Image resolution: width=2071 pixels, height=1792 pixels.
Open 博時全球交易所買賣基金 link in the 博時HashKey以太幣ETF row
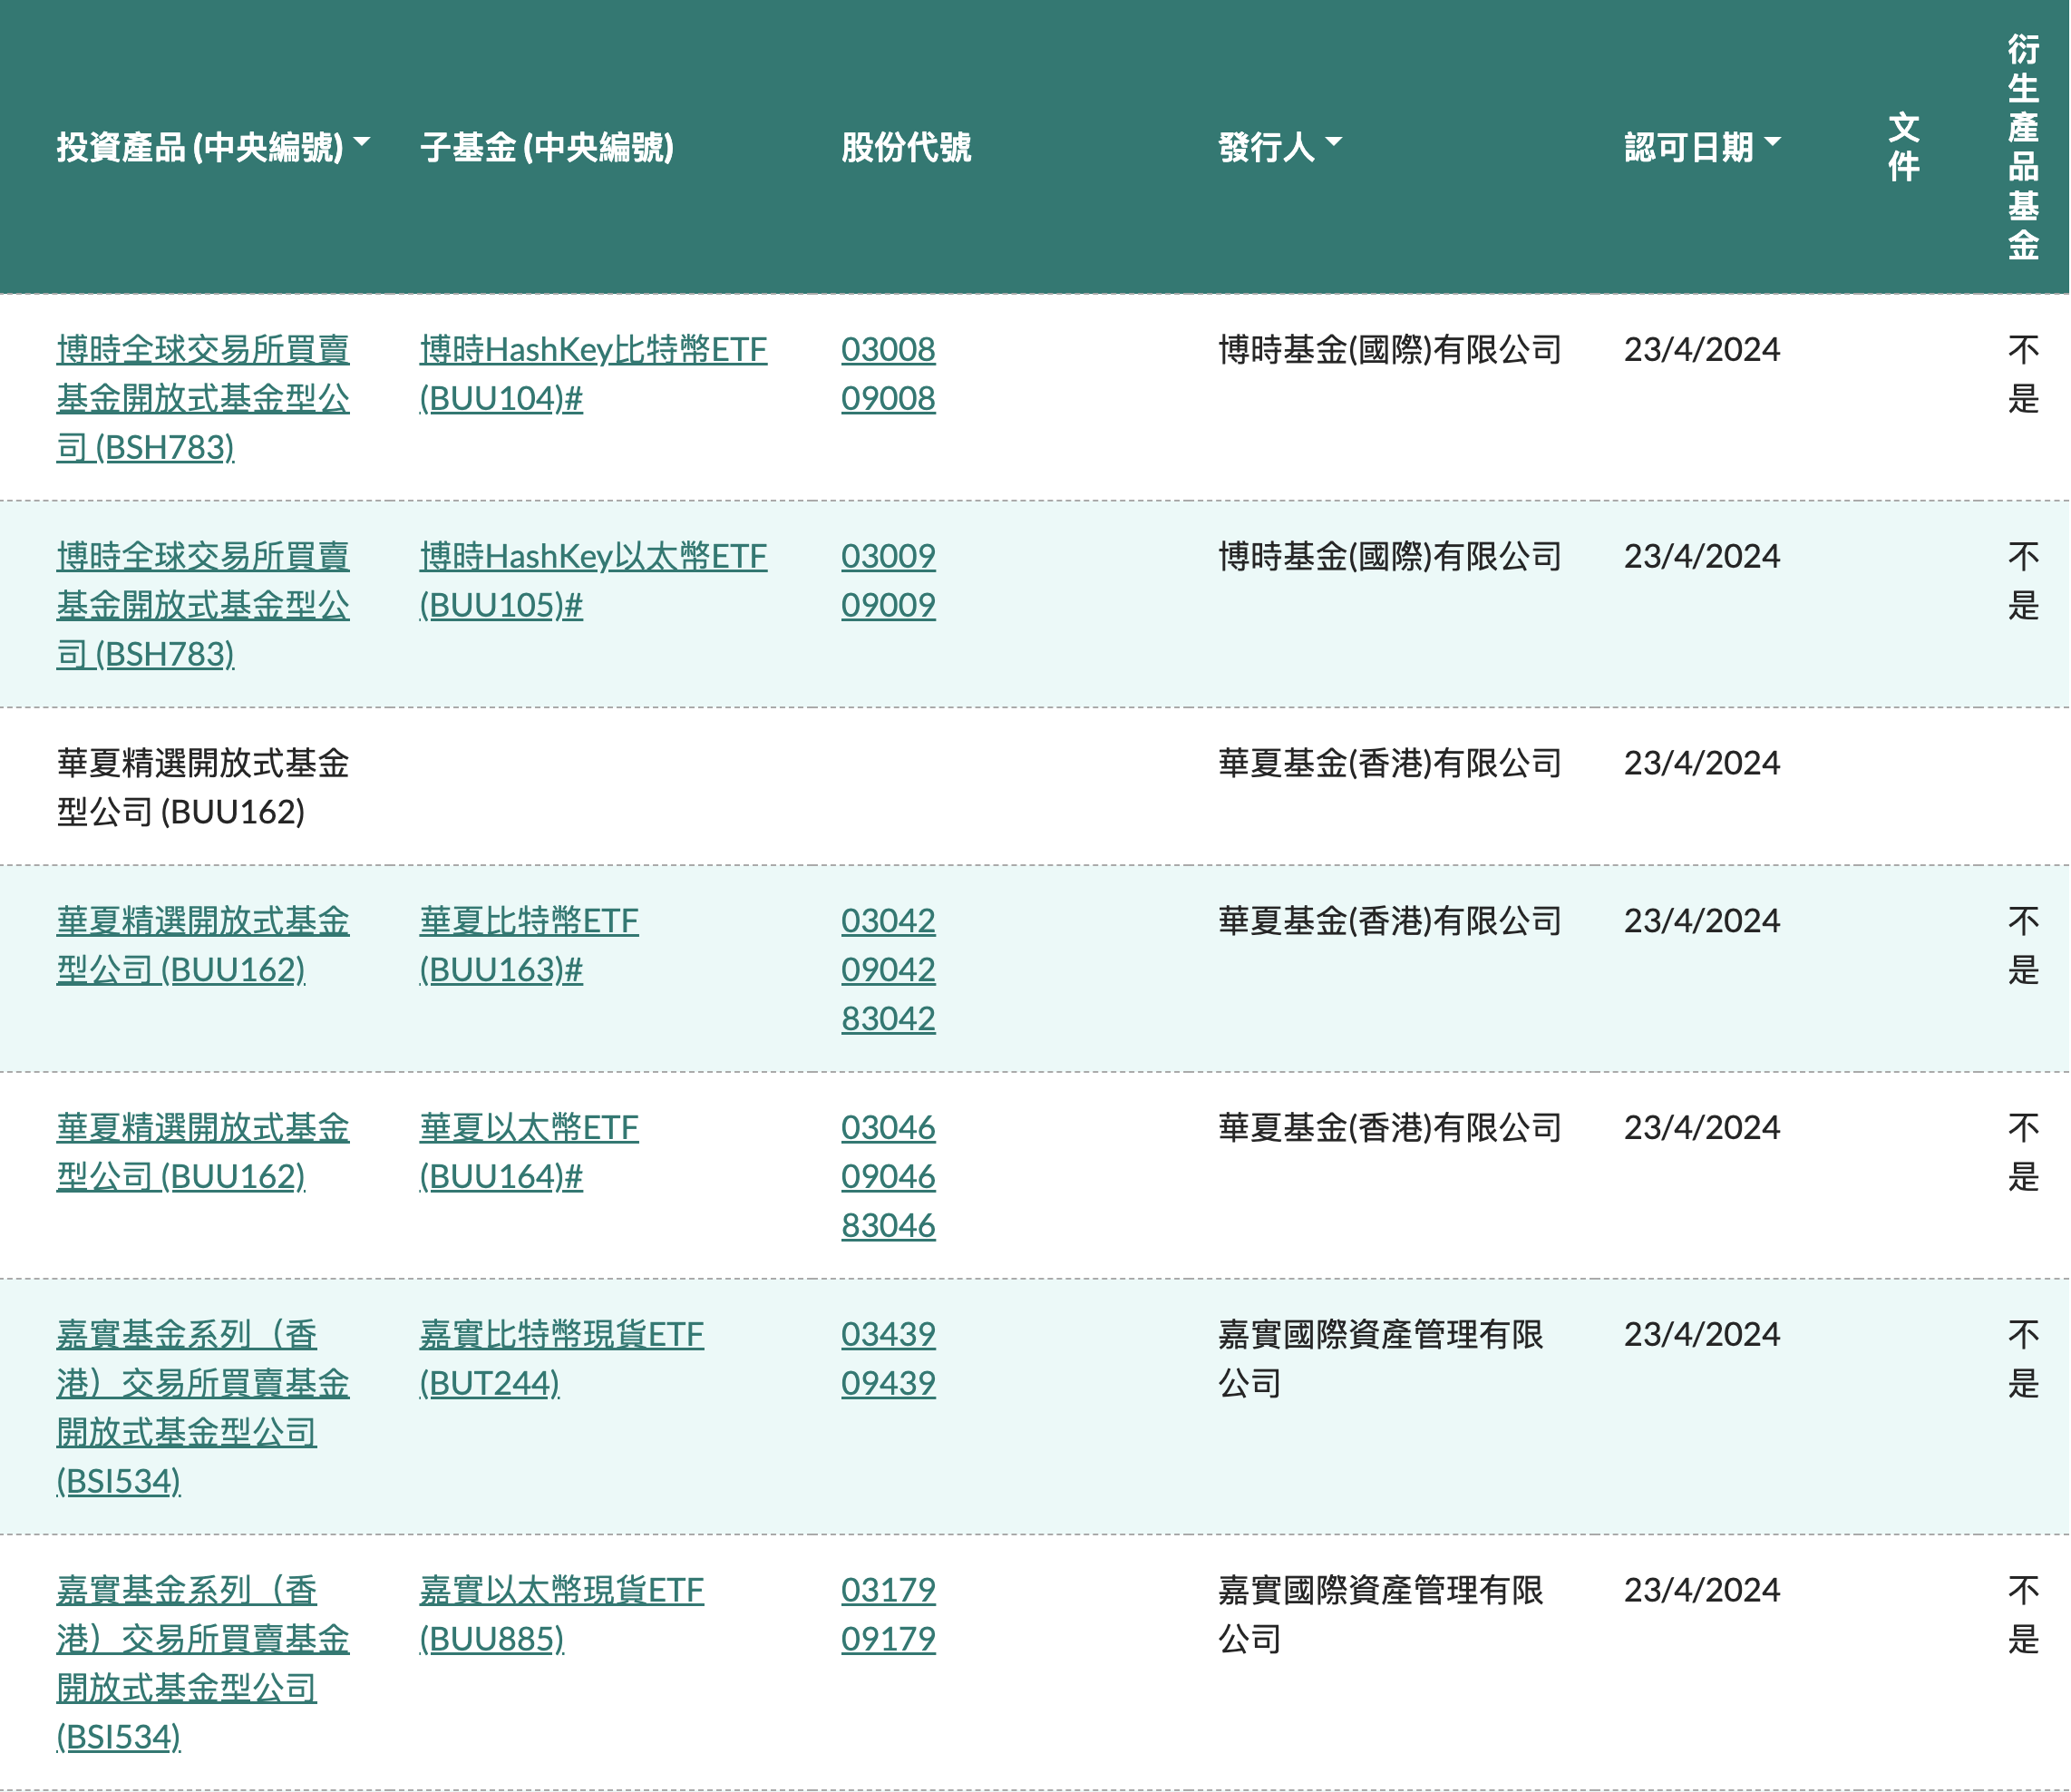[203, 605]
